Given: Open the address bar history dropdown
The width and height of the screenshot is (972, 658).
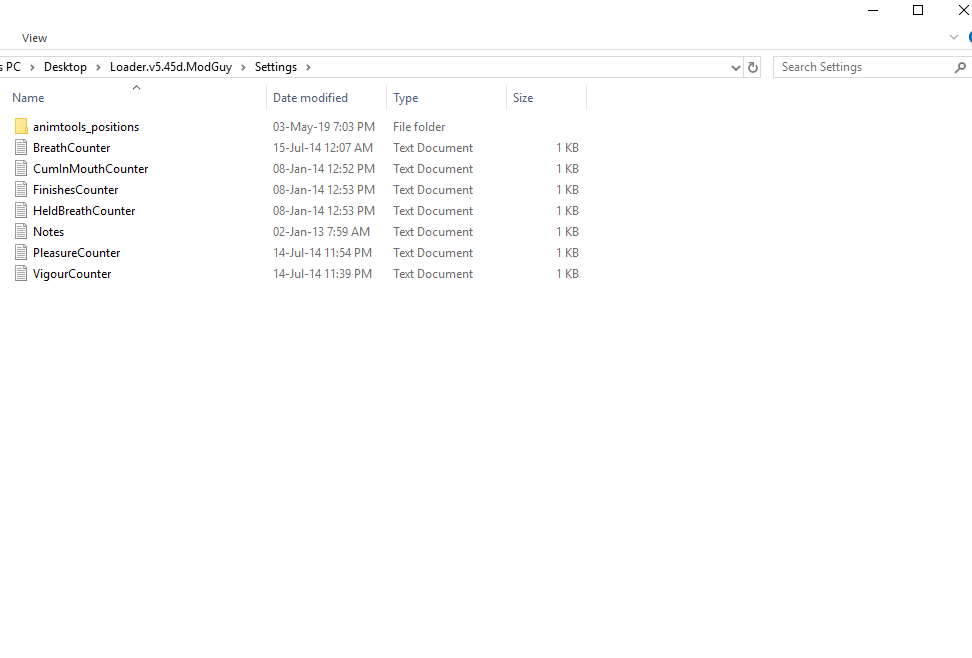Looking at the screenshot, I should point(736,67).
